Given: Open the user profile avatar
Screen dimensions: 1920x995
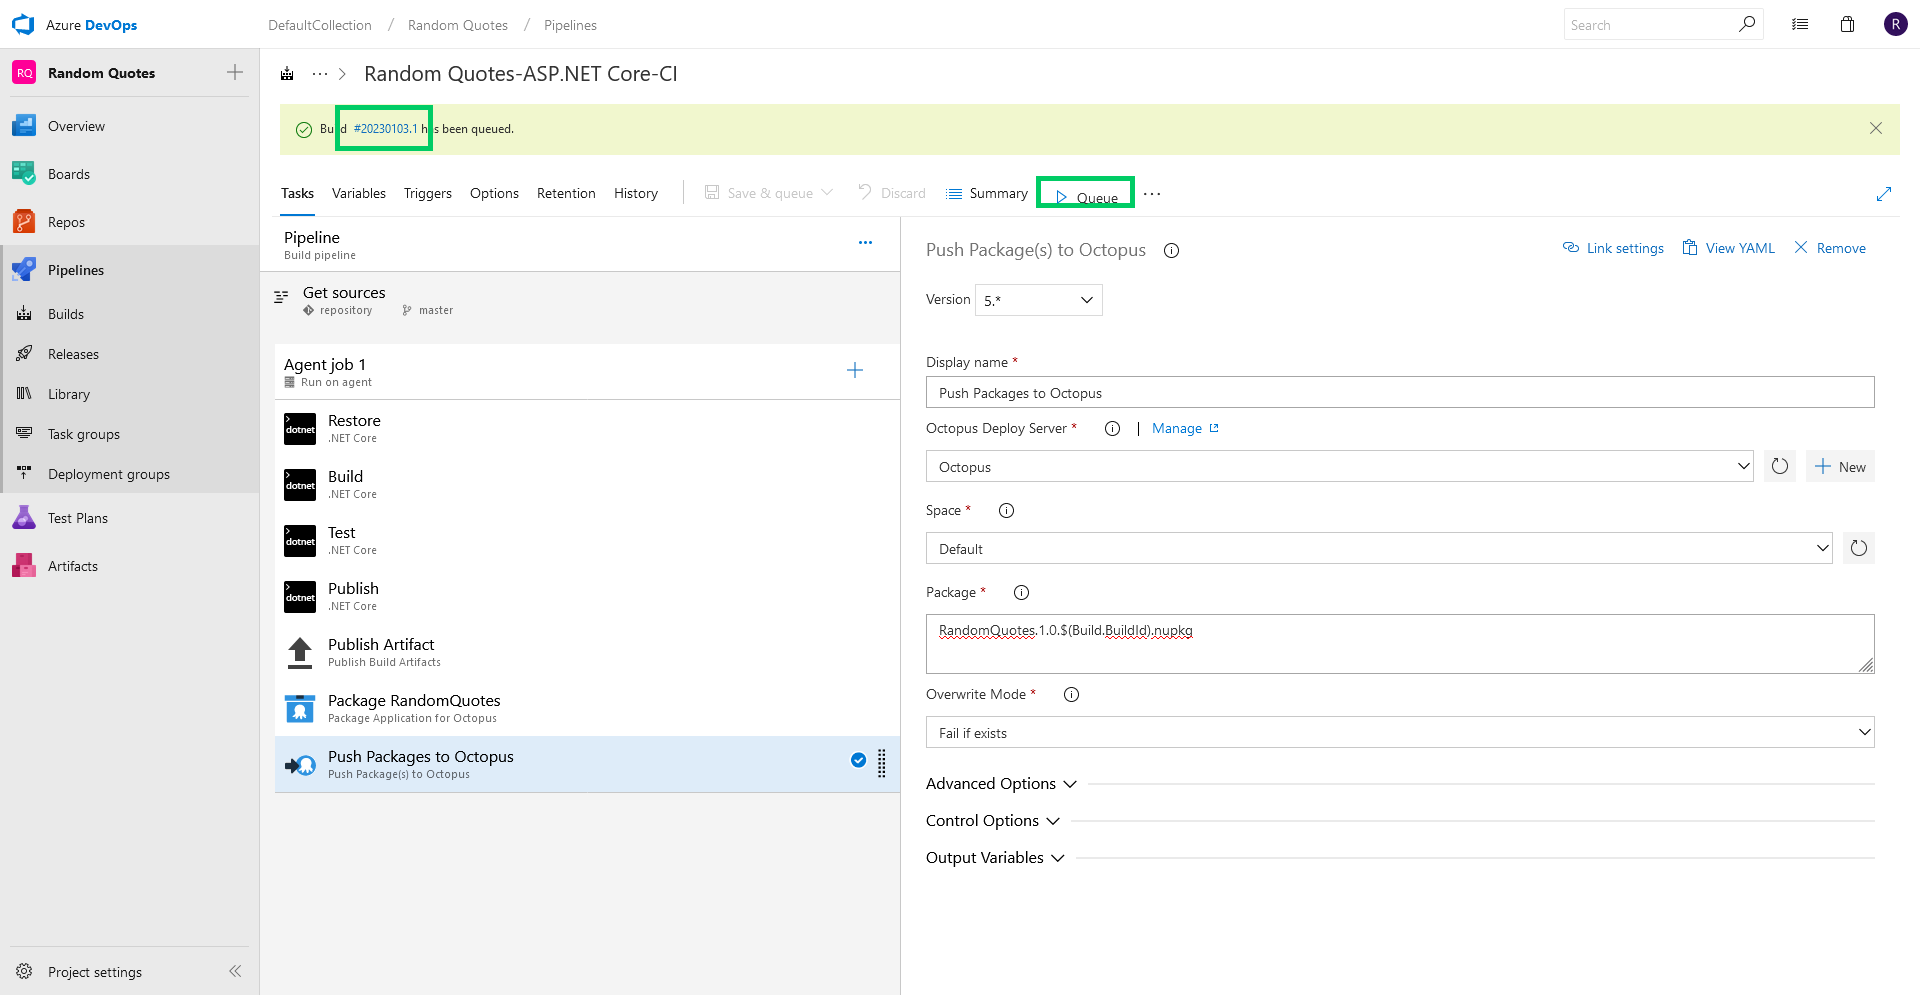Looking at the screenshot, I should point(1895,24).
